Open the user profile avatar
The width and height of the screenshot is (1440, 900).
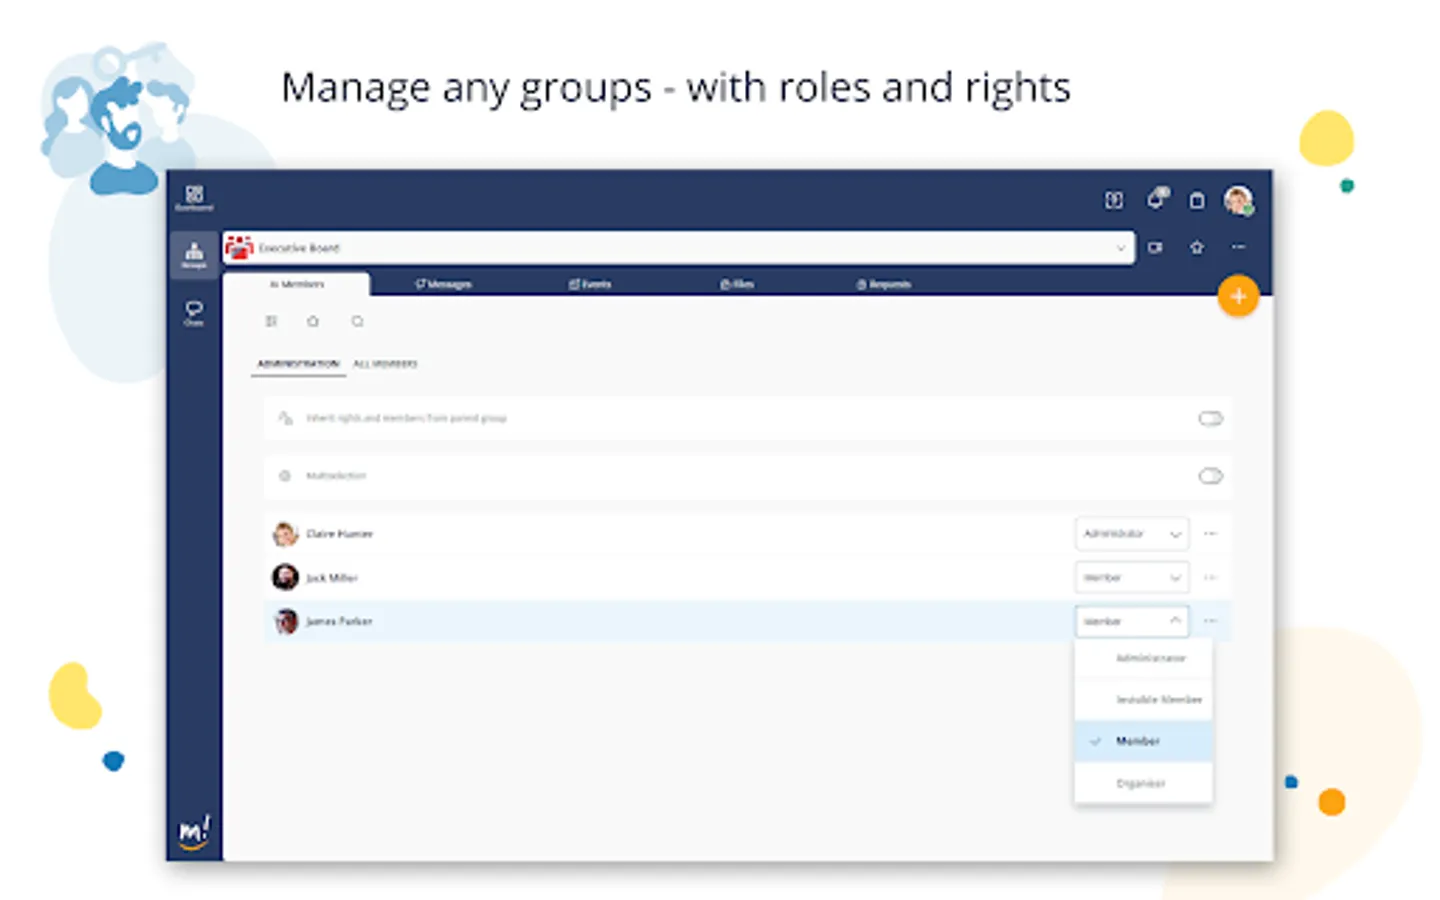click(x=1239, y=201)
